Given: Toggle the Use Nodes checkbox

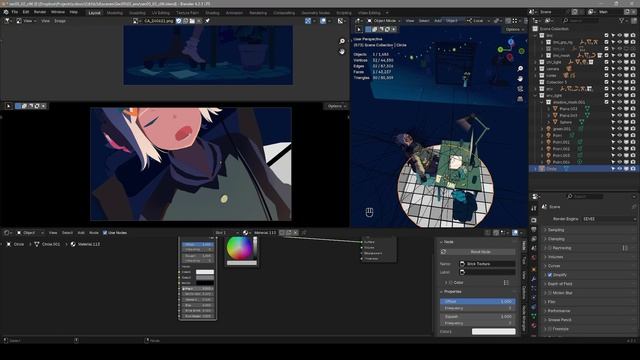Looking at the screenshot, I should [x=105, y=233].
